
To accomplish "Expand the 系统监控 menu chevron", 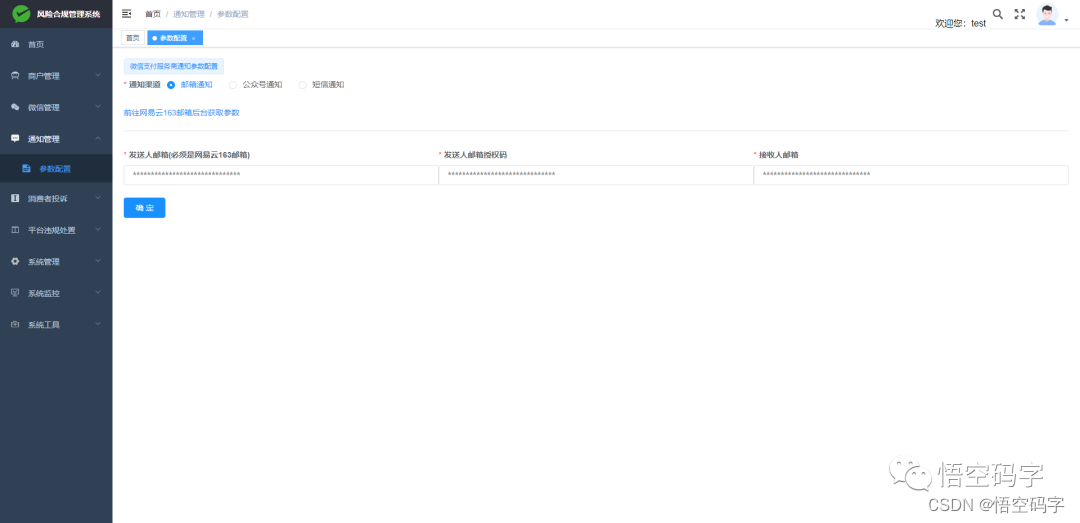I will click(98, 292).
